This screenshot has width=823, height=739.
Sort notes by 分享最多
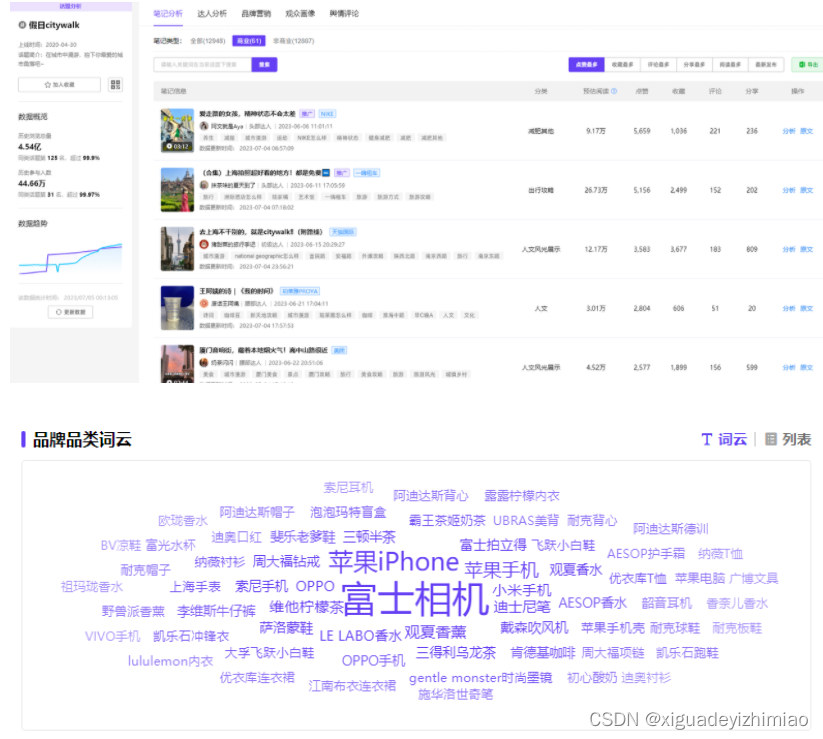click(x=694, y=65)
